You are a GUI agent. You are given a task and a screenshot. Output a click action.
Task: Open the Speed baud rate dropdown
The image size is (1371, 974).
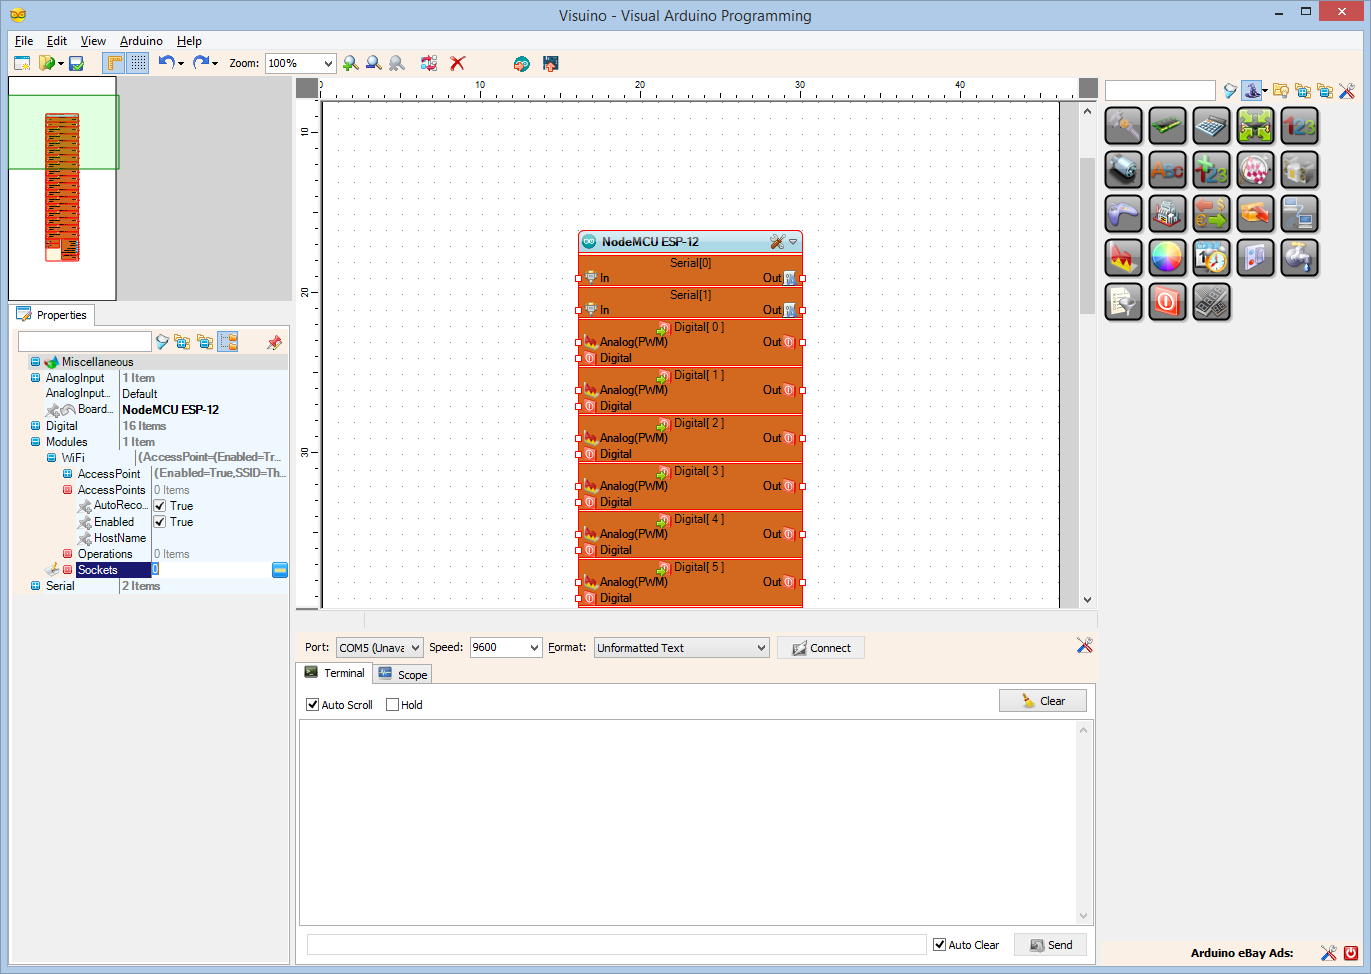535,648
